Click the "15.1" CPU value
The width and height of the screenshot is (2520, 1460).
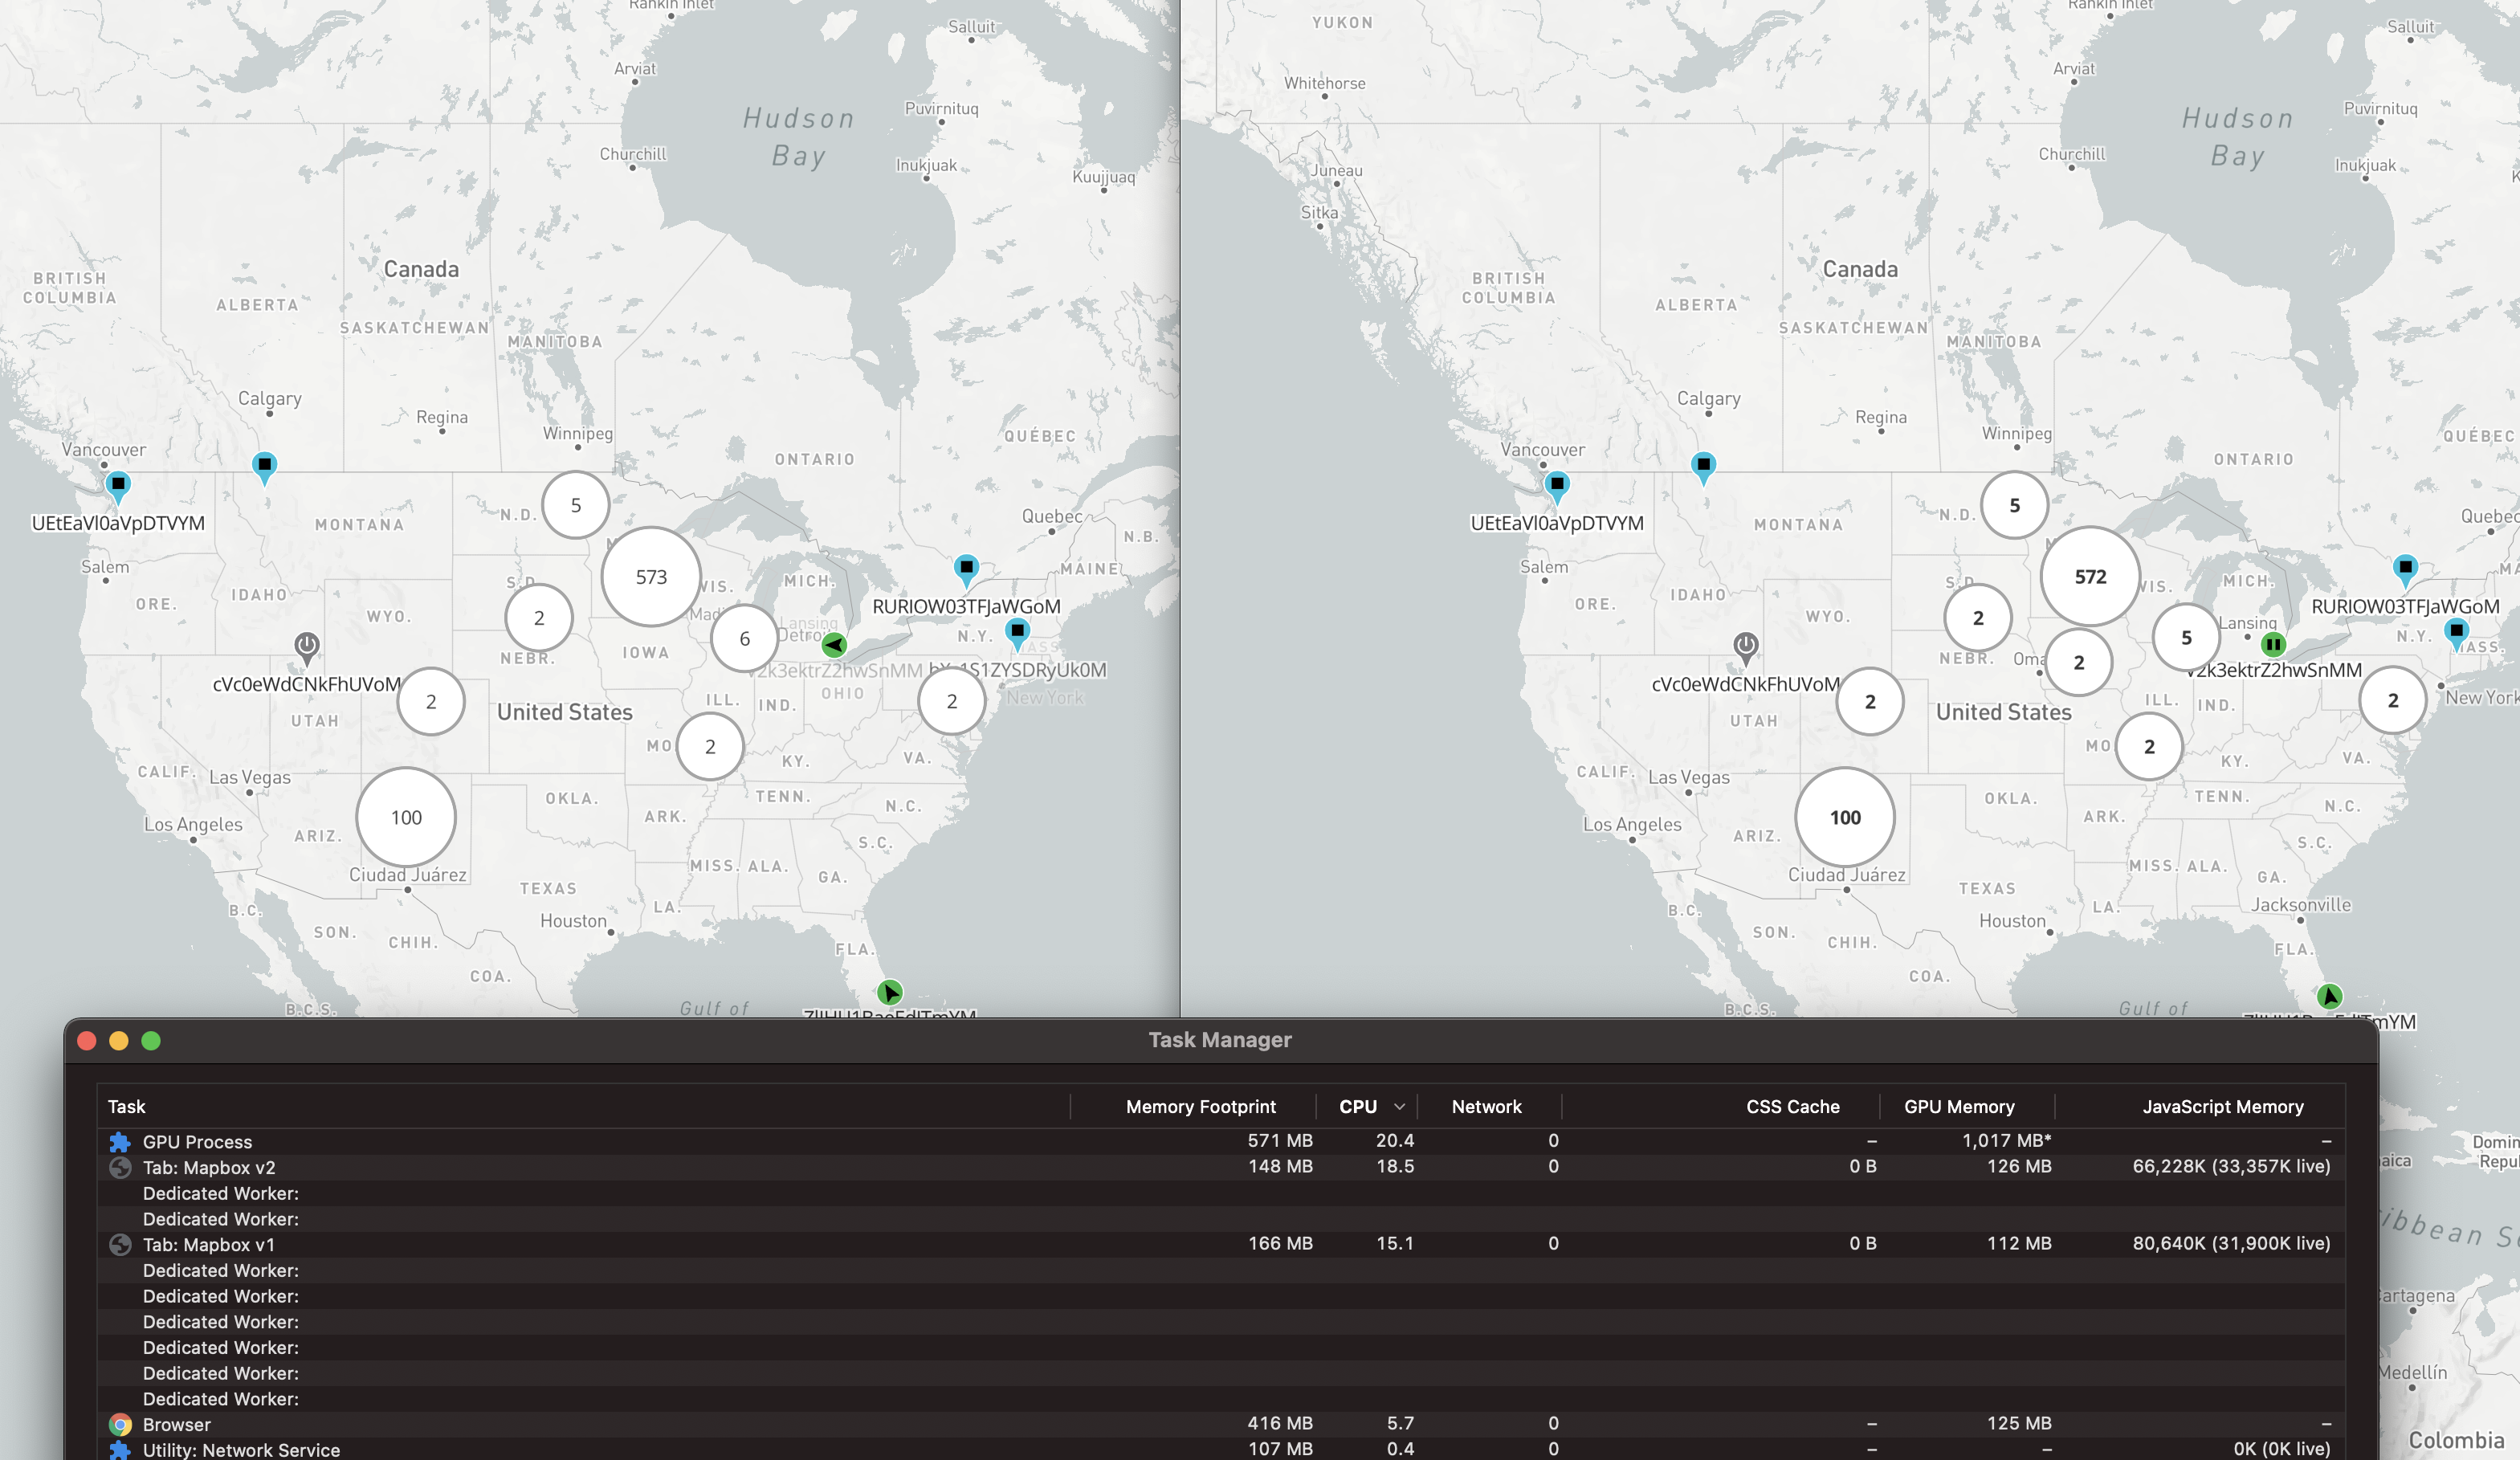point(1395,1244)
